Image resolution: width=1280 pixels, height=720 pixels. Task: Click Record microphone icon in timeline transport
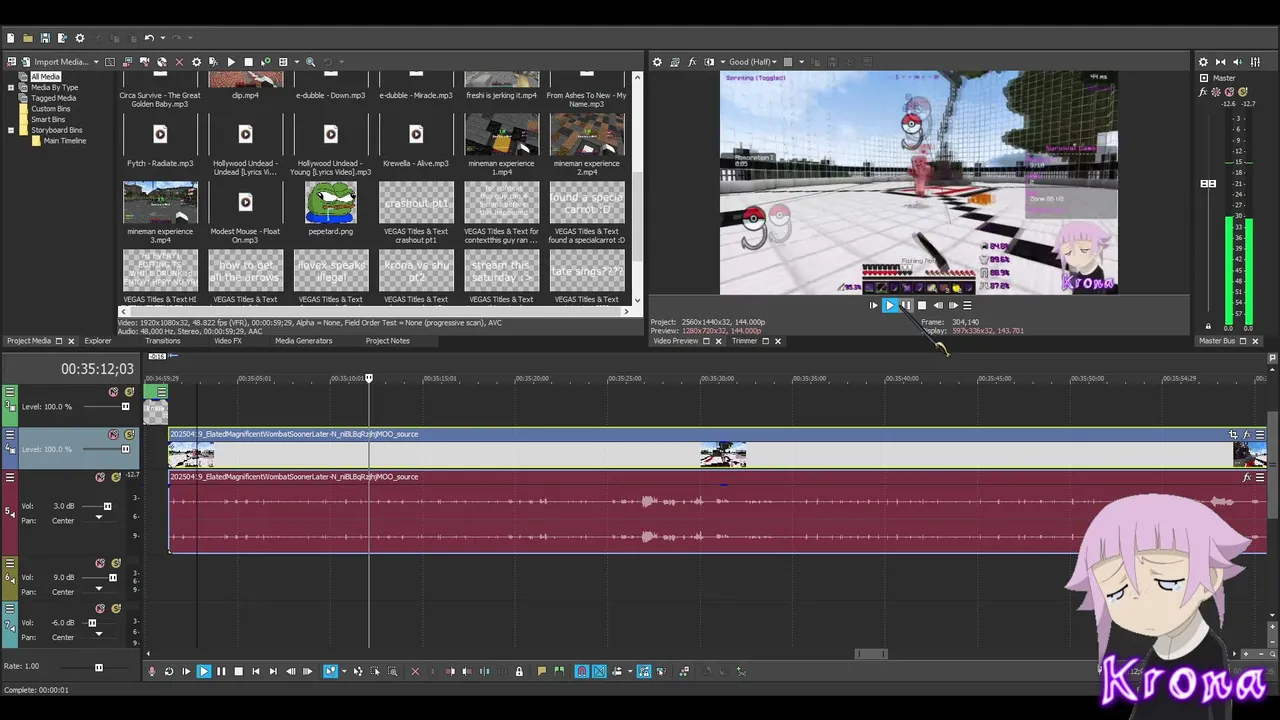152,671
